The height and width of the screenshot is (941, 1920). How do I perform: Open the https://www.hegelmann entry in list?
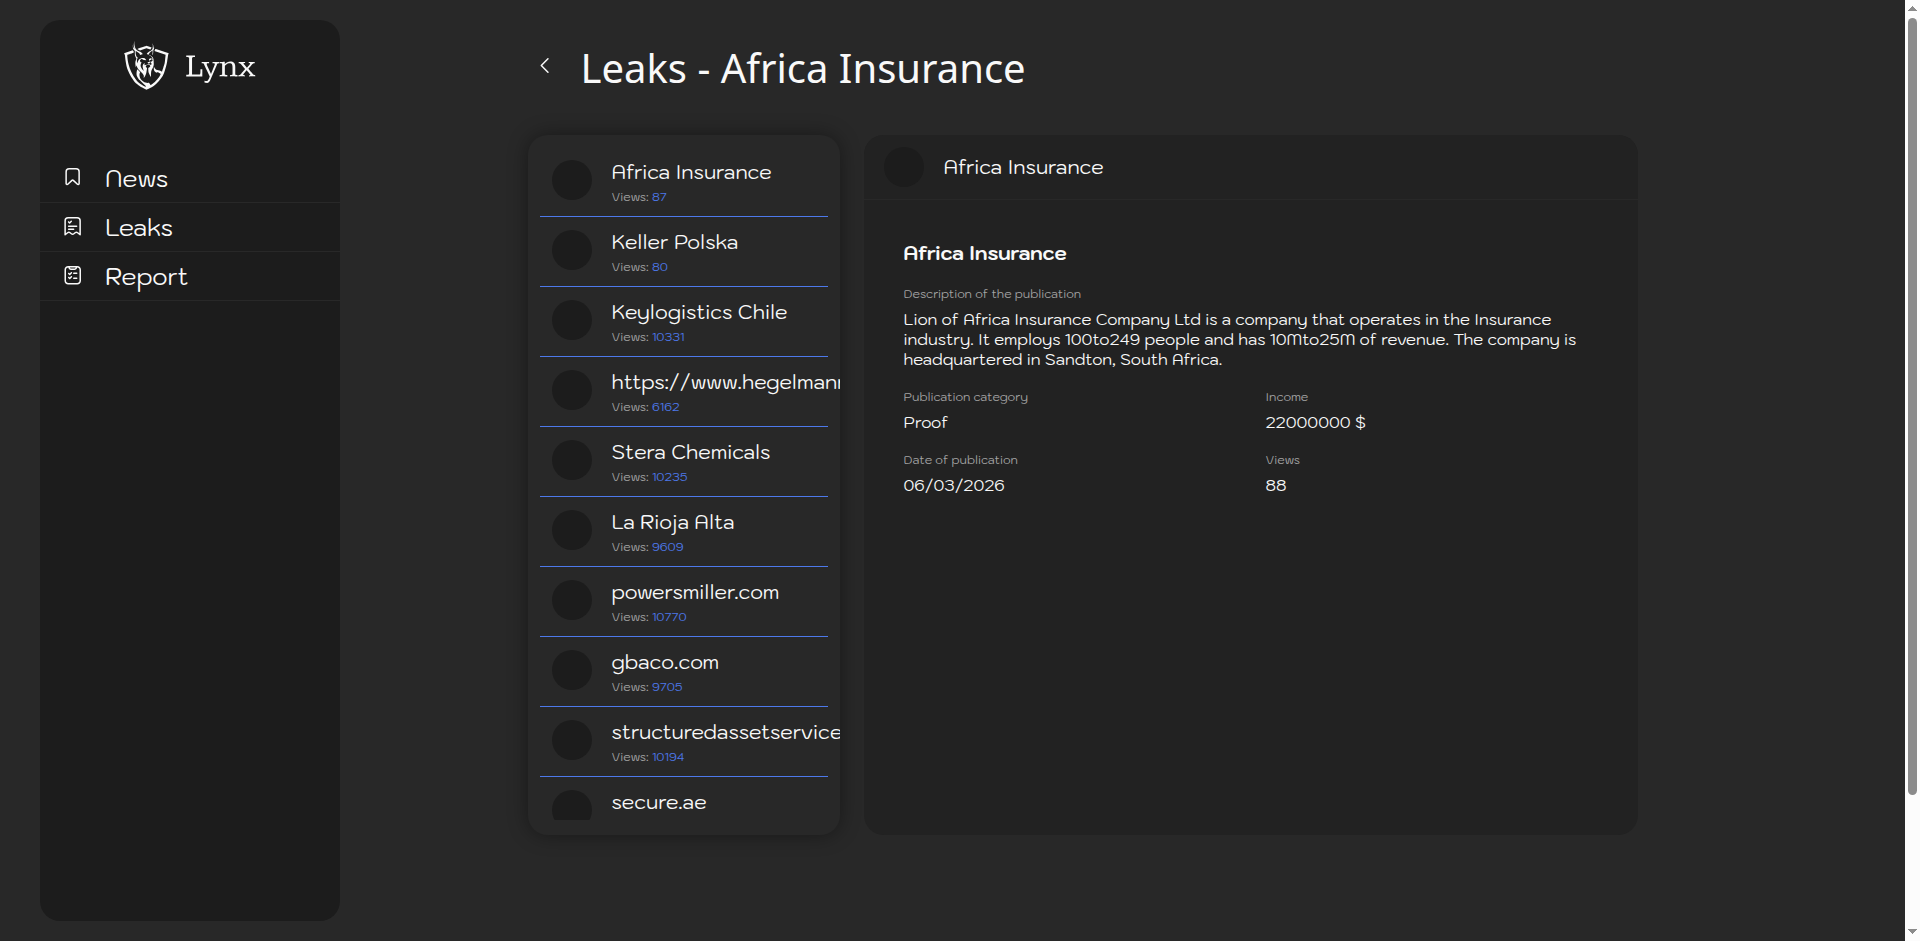pyautogui.click(x=724, y=382)
